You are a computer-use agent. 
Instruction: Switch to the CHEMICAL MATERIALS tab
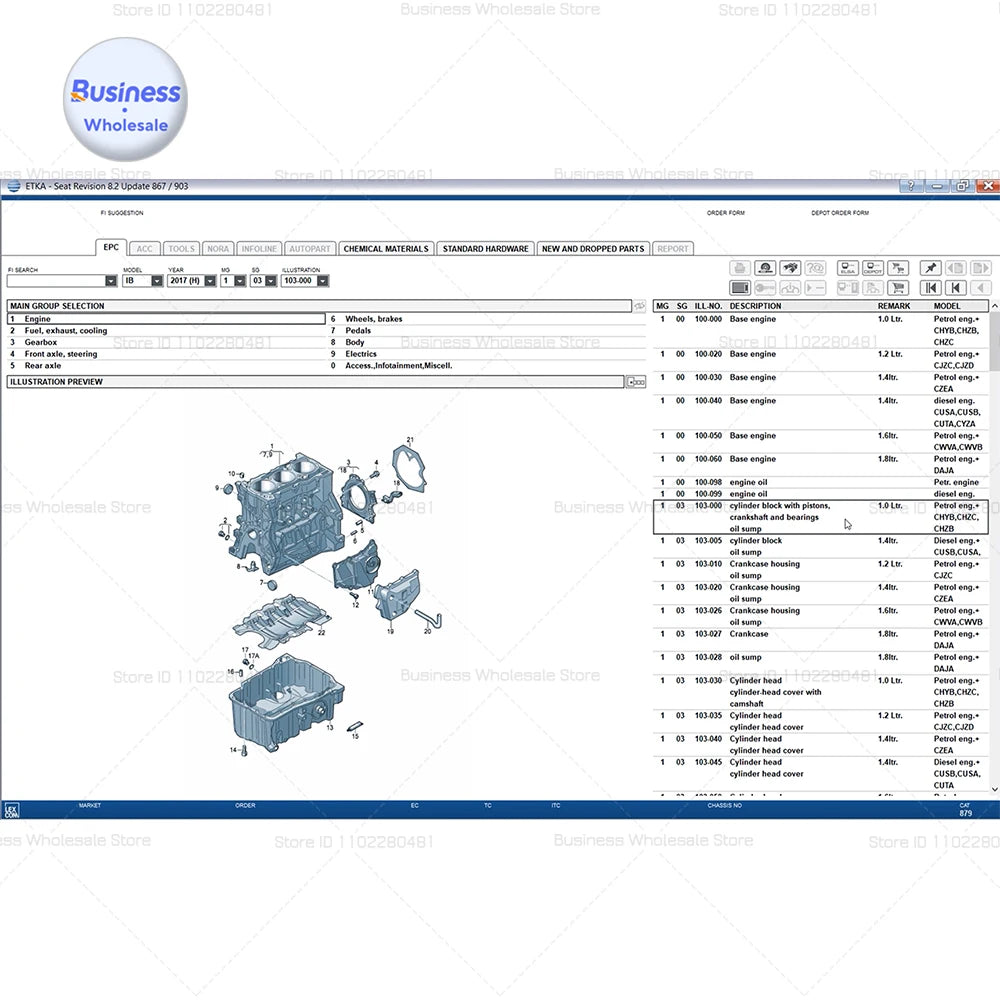click(x=385, y=249)
